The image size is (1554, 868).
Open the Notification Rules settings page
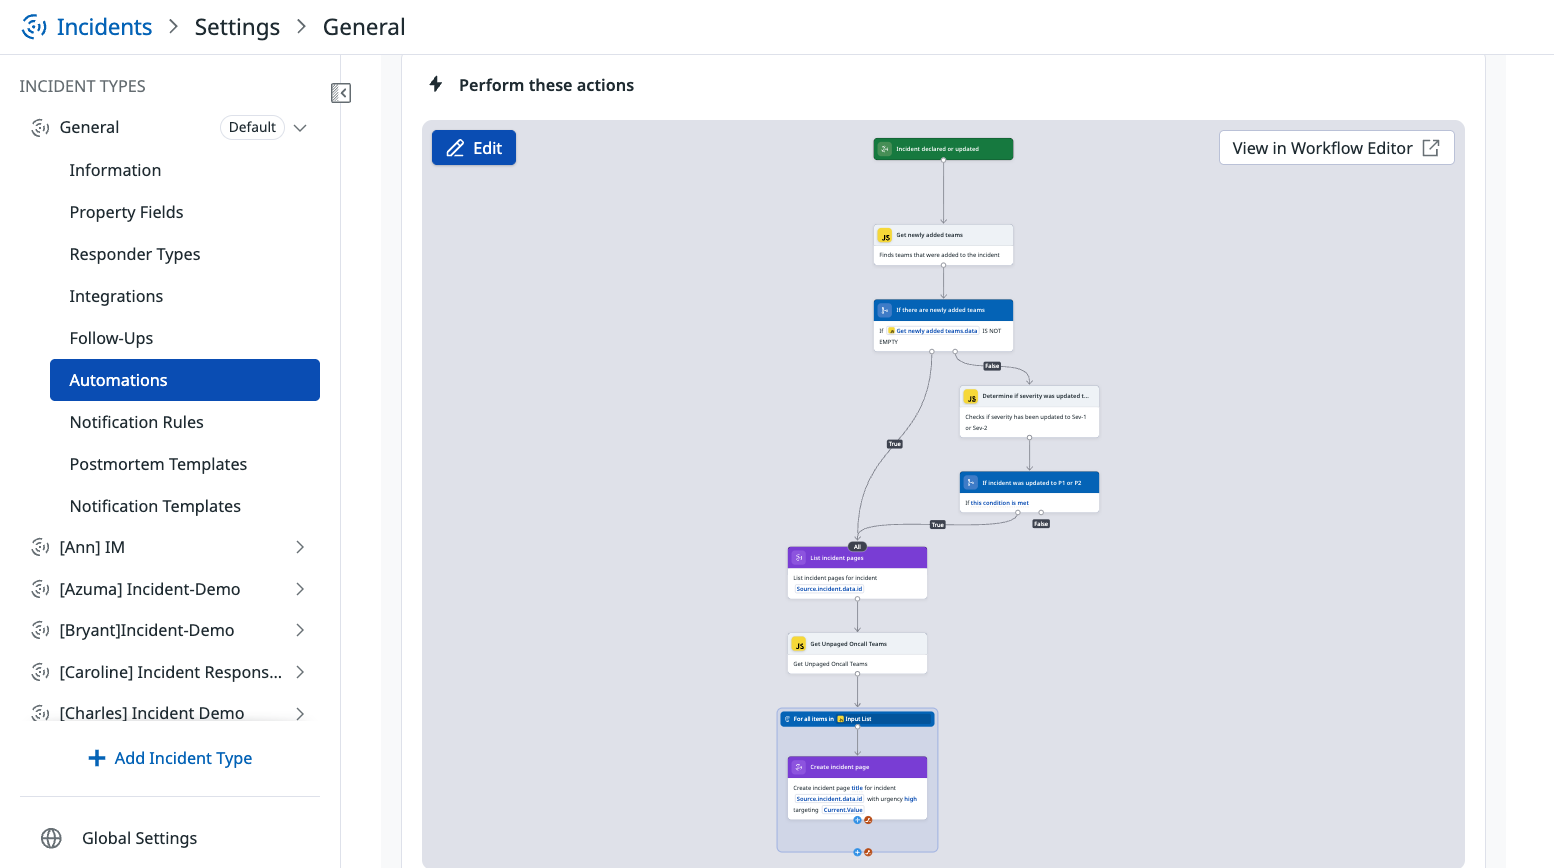click(137, 422)
